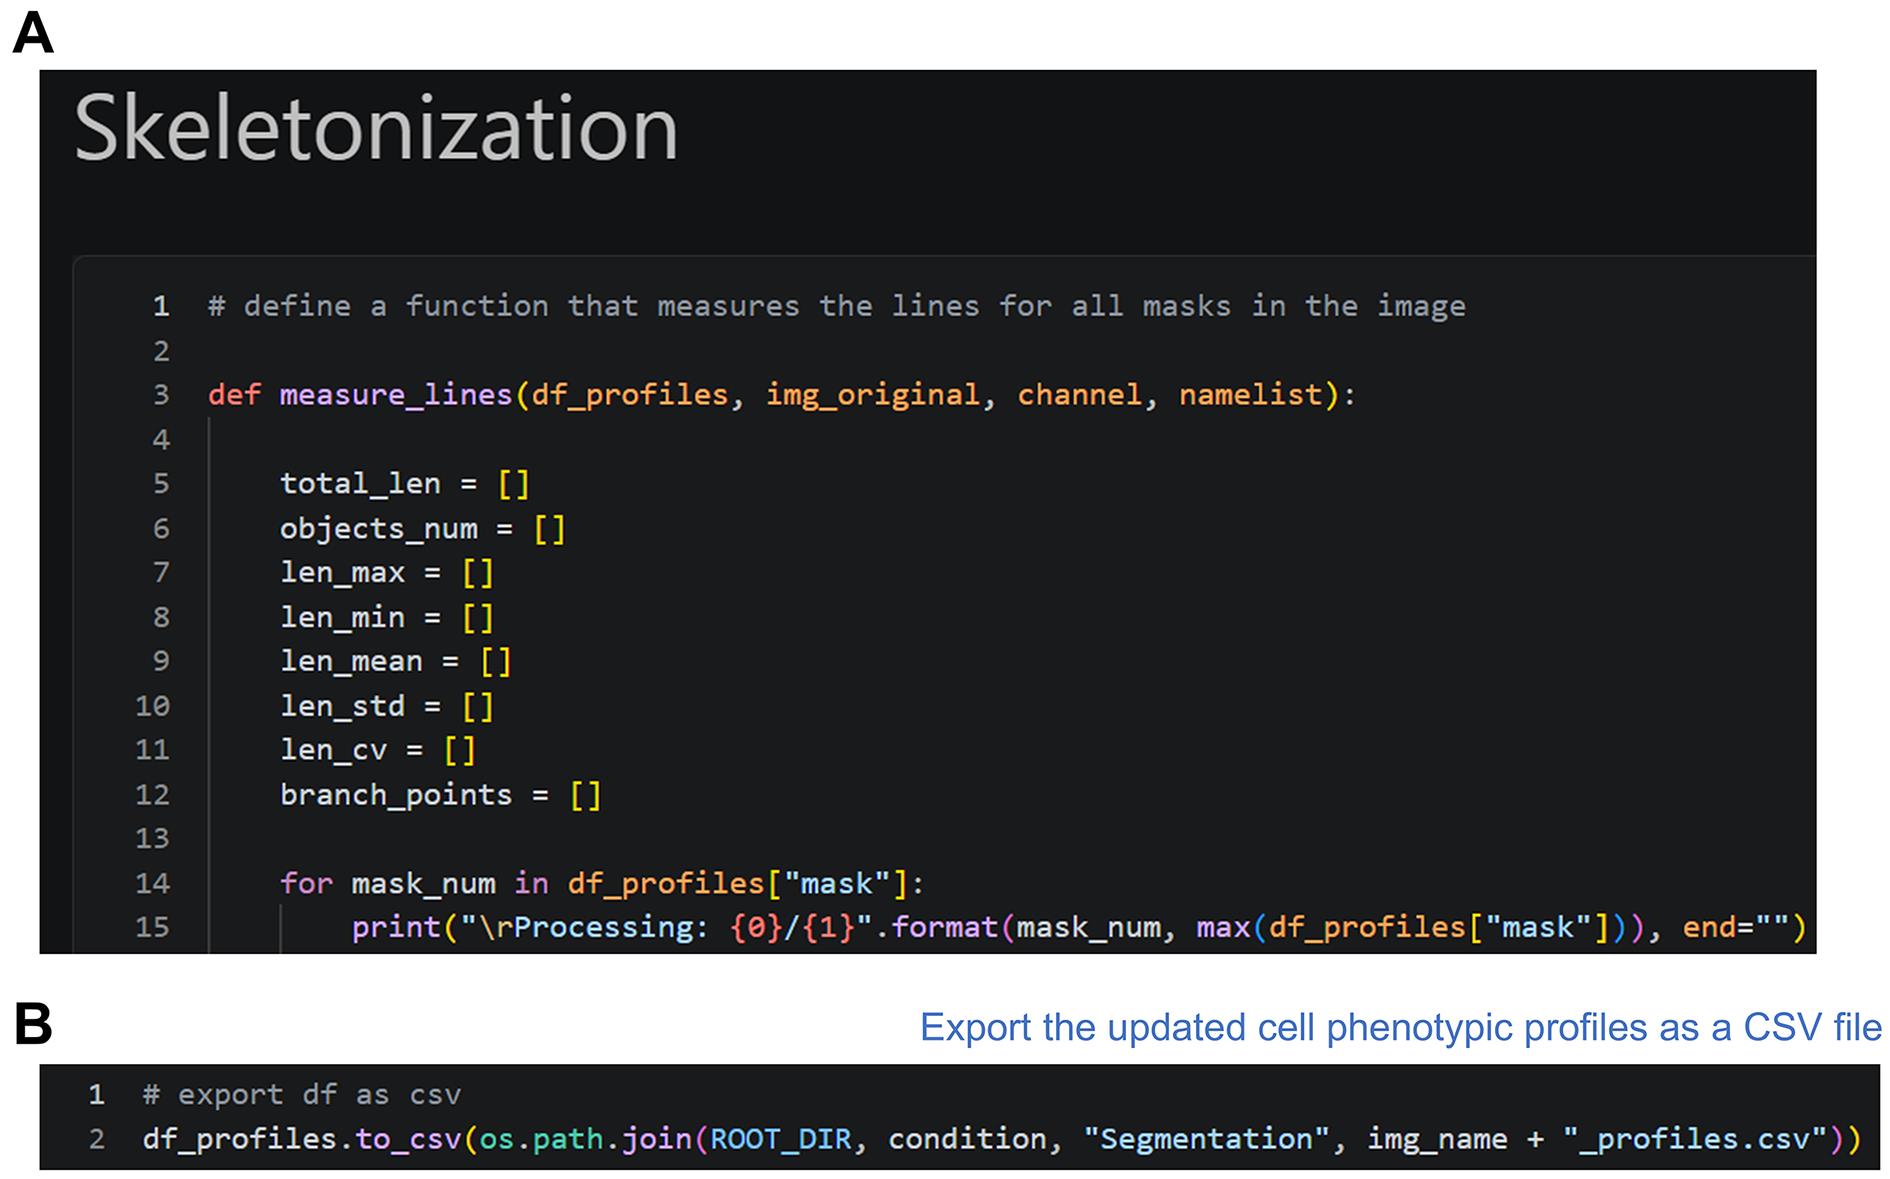Click the df_profiles parameter in def line

(630, 395)
